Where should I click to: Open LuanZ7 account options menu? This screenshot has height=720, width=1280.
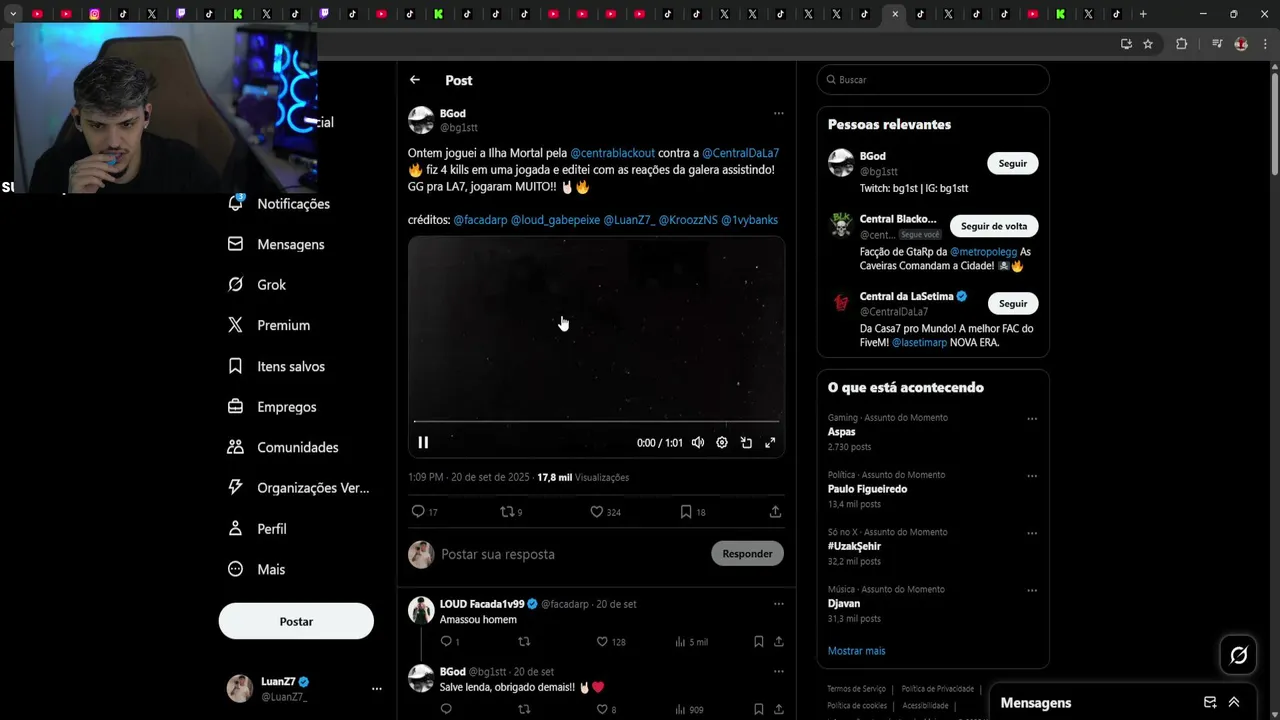click(377, 689)
